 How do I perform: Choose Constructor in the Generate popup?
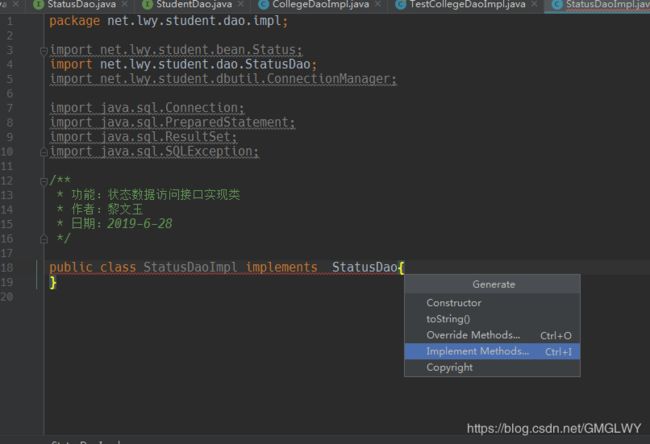click(492, 303)
